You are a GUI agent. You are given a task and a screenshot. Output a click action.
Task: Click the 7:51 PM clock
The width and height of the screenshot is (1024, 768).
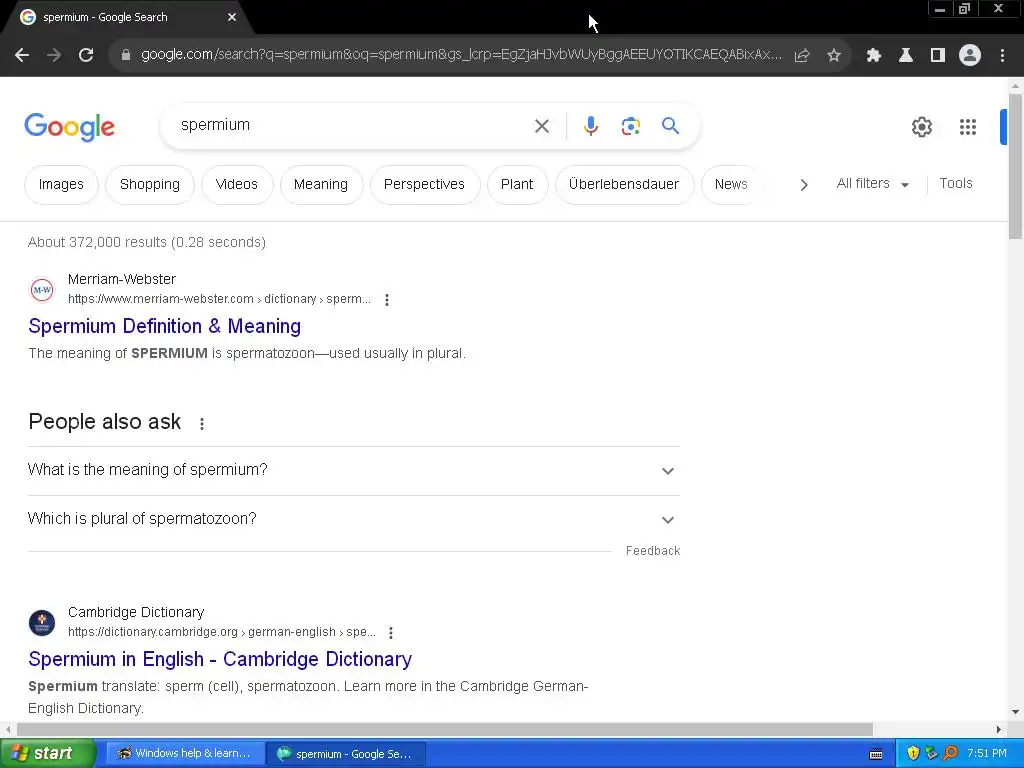pyautogui.click(x=987, y=754)
